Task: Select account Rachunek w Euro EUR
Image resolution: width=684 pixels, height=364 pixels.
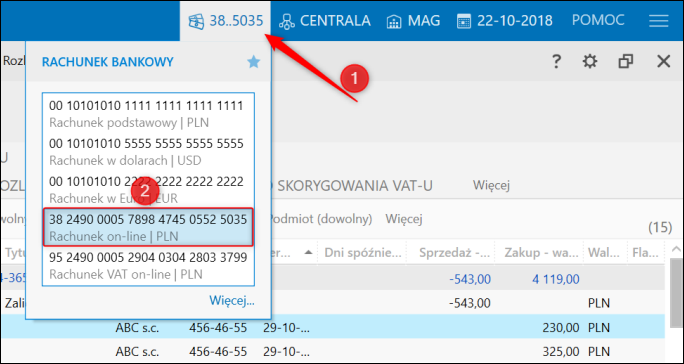Action: [148, 190]
